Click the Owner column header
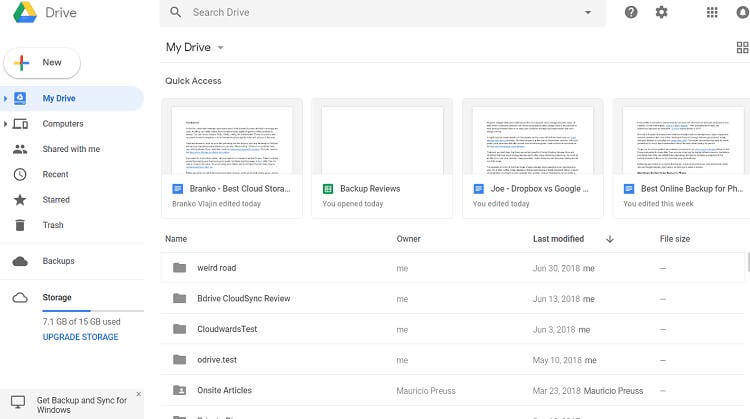This screenshot has height=419, width=750. coord(408,239)
